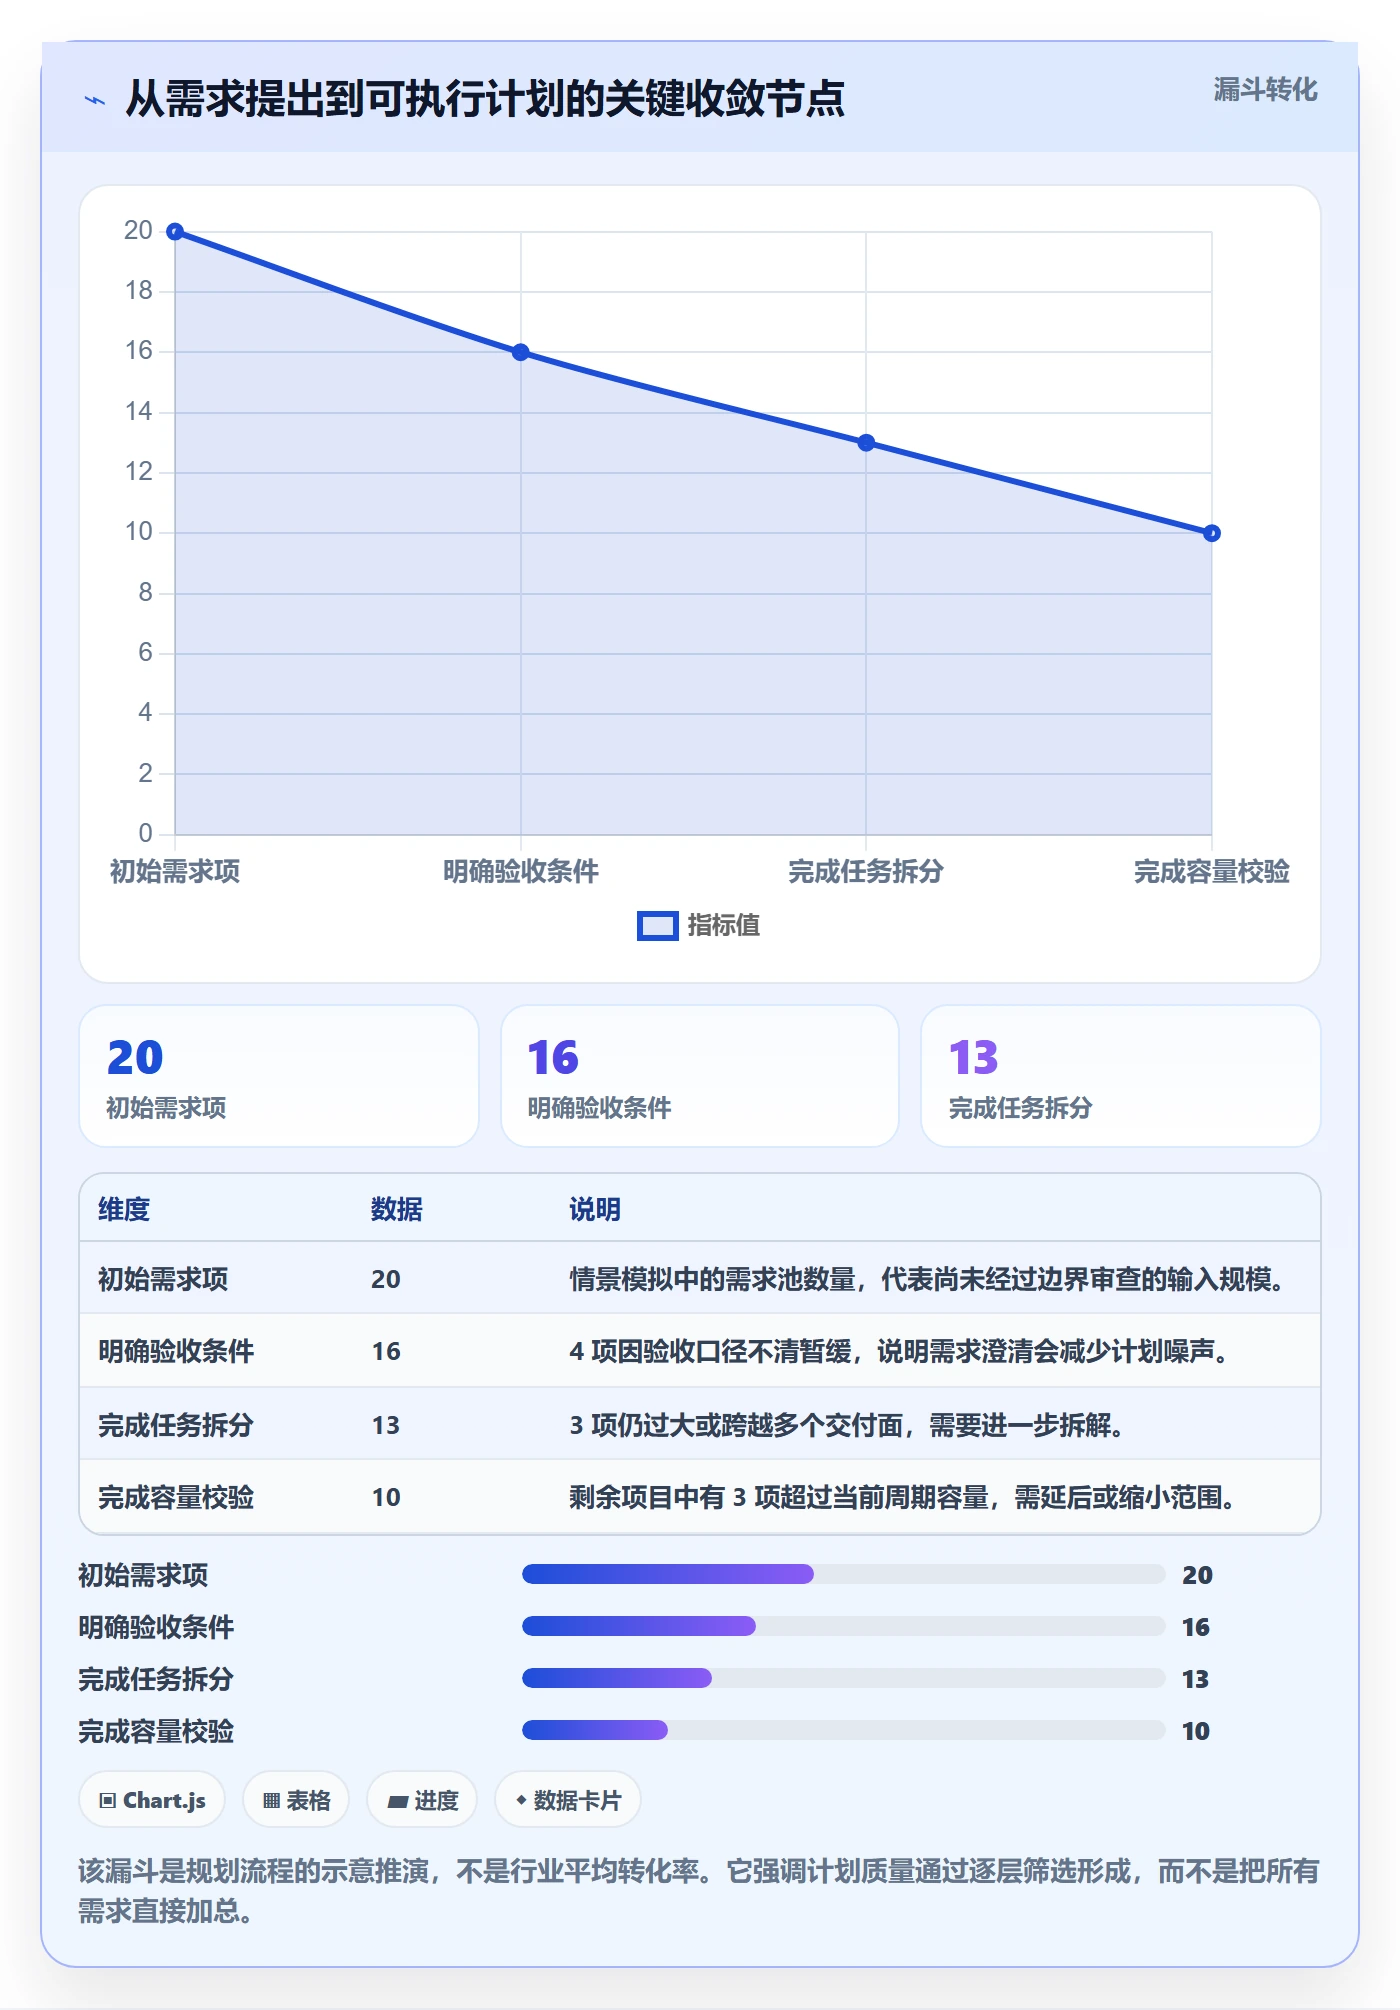Image resolution: width=1400 pixels, height=2010 pixels.
Task: Select the chart data point at 10
Action: coord(1212,533)
